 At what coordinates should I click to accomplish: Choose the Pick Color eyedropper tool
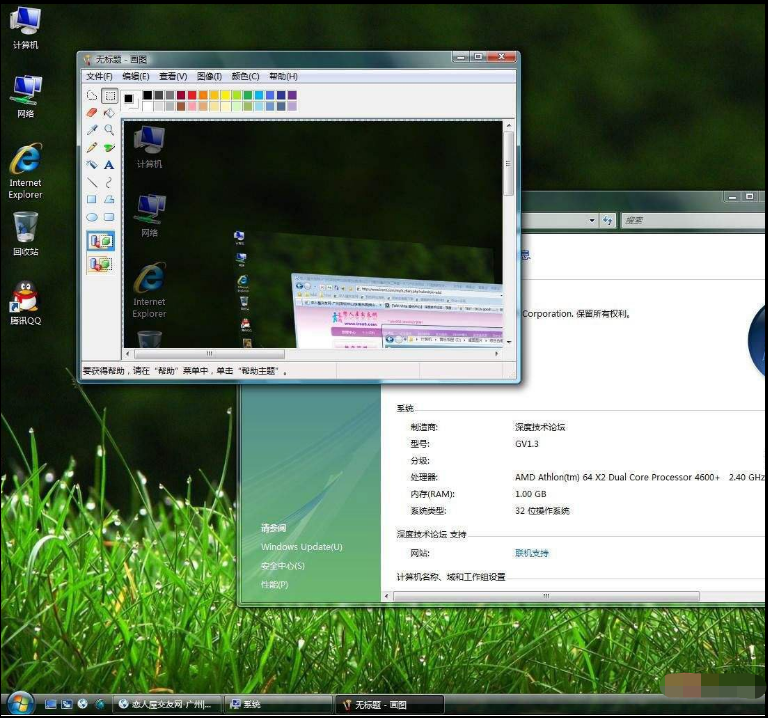click(x=92, y=130)
